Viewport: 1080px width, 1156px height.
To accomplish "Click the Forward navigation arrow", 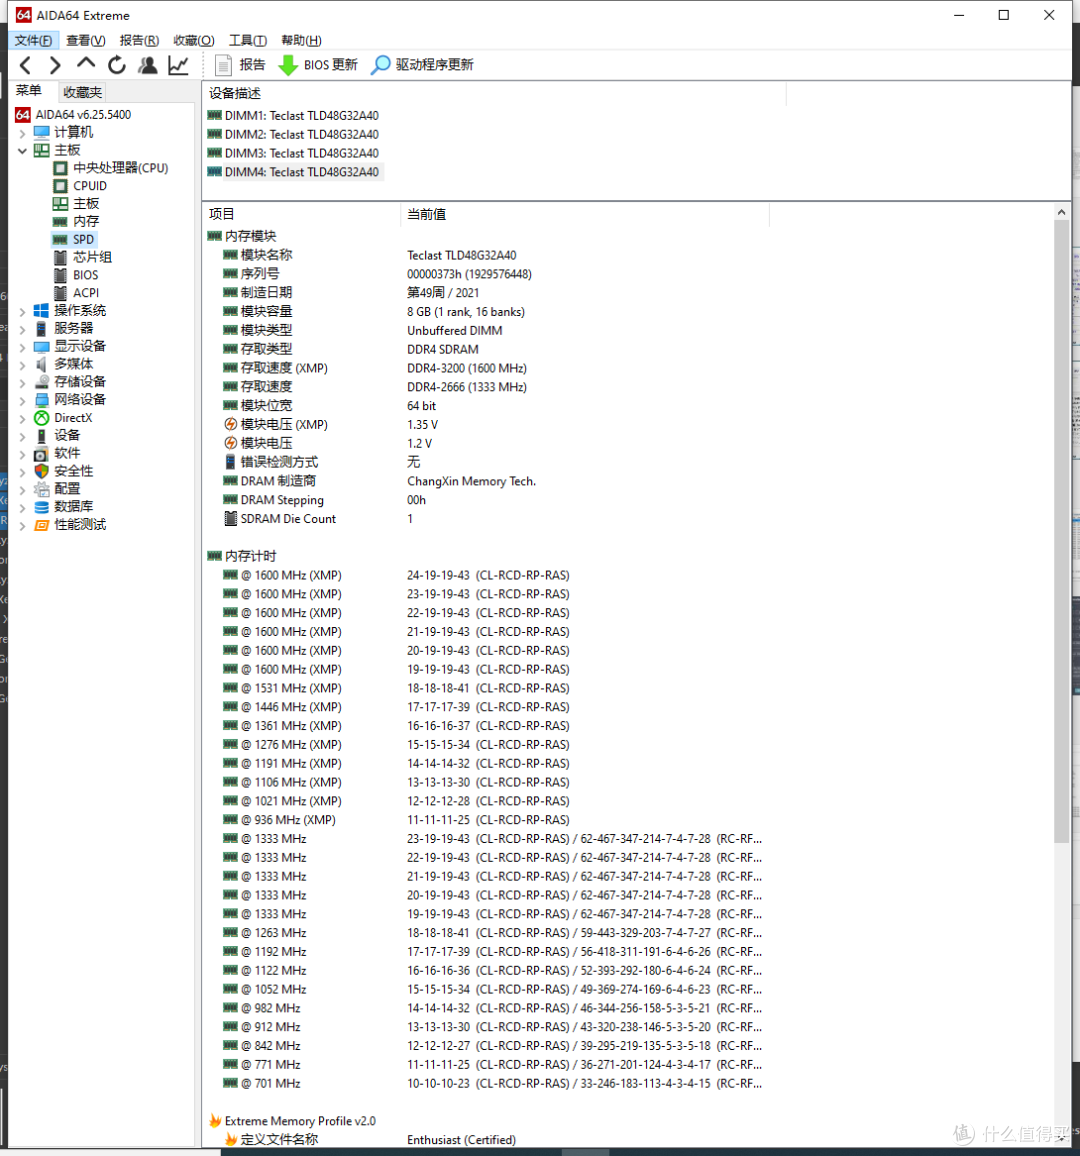I will [55, 65].
